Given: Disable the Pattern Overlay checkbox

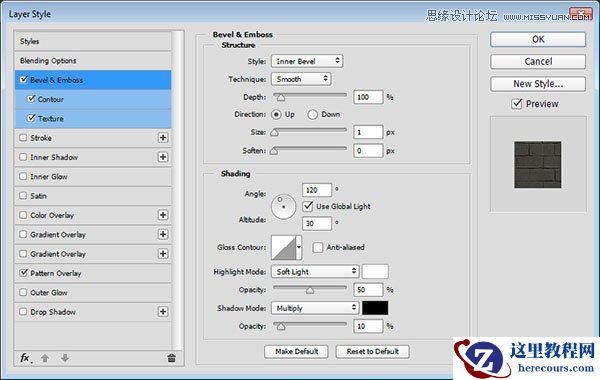Looking at the screenshot, I should [24, 273].
